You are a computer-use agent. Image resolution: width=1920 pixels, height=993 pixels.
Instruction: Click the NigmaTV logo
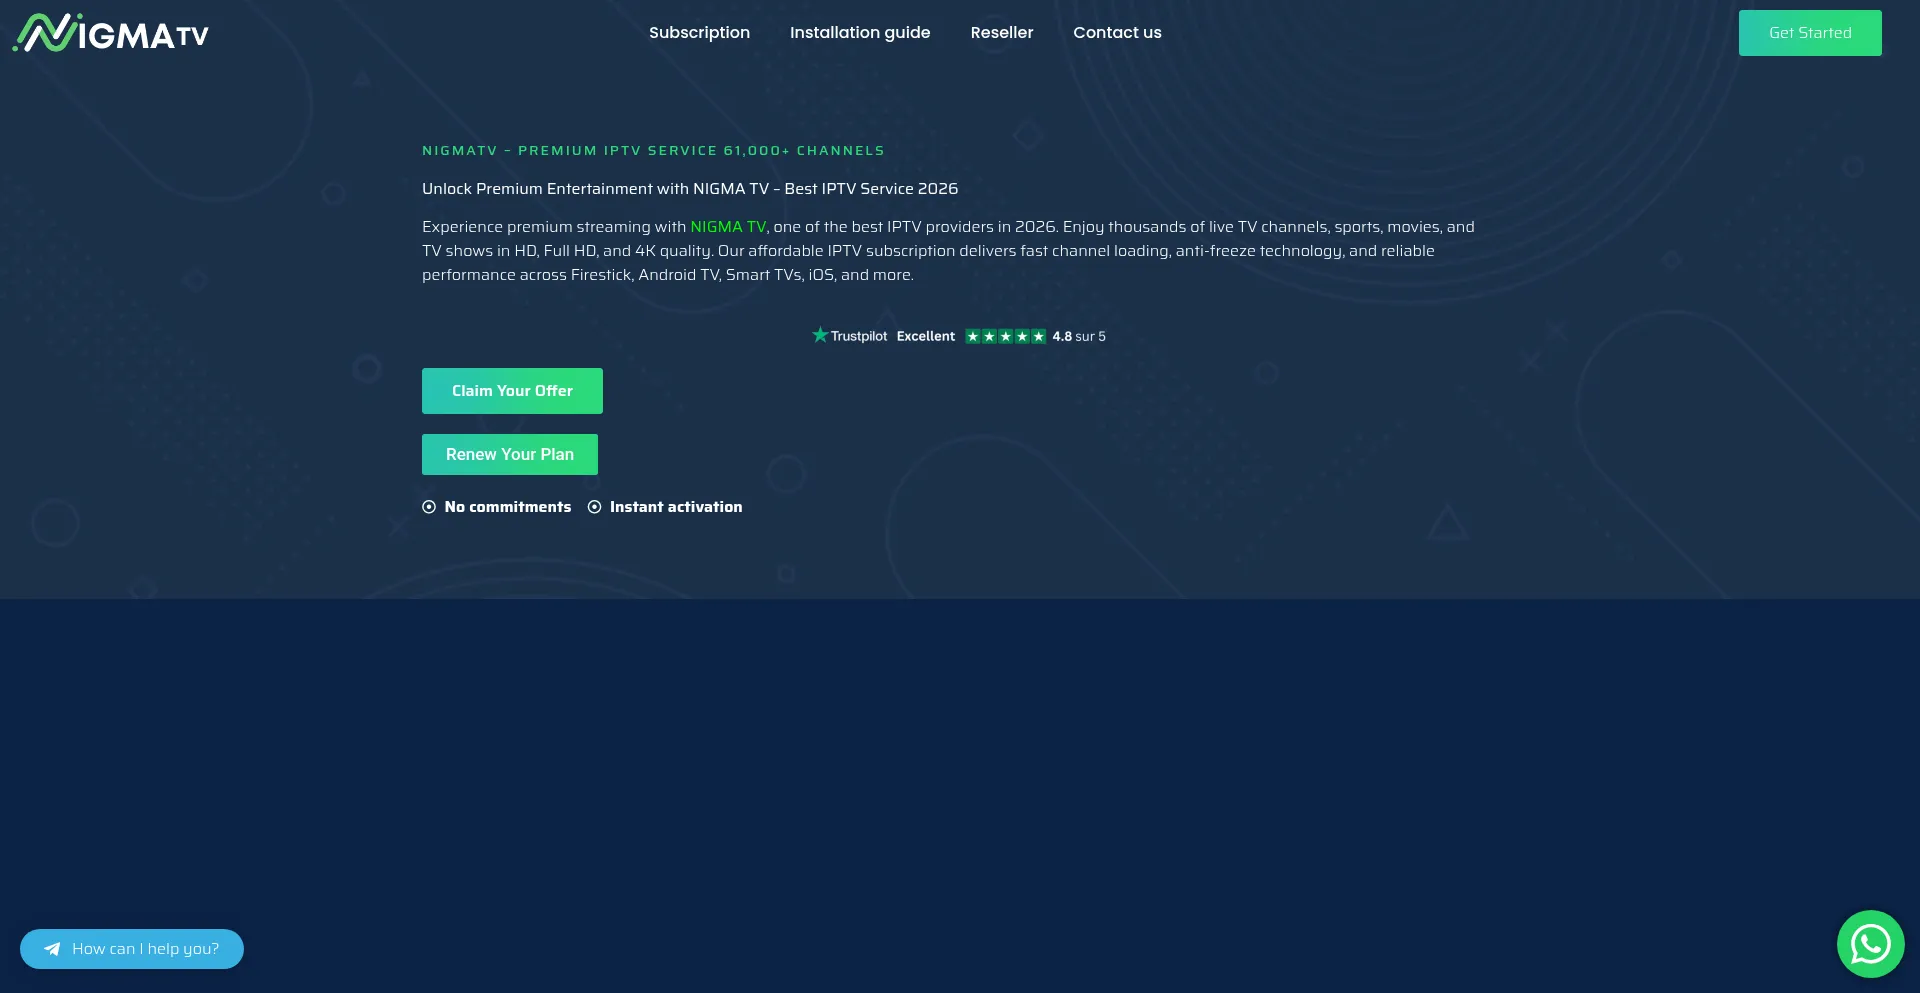tap(110, 33)
